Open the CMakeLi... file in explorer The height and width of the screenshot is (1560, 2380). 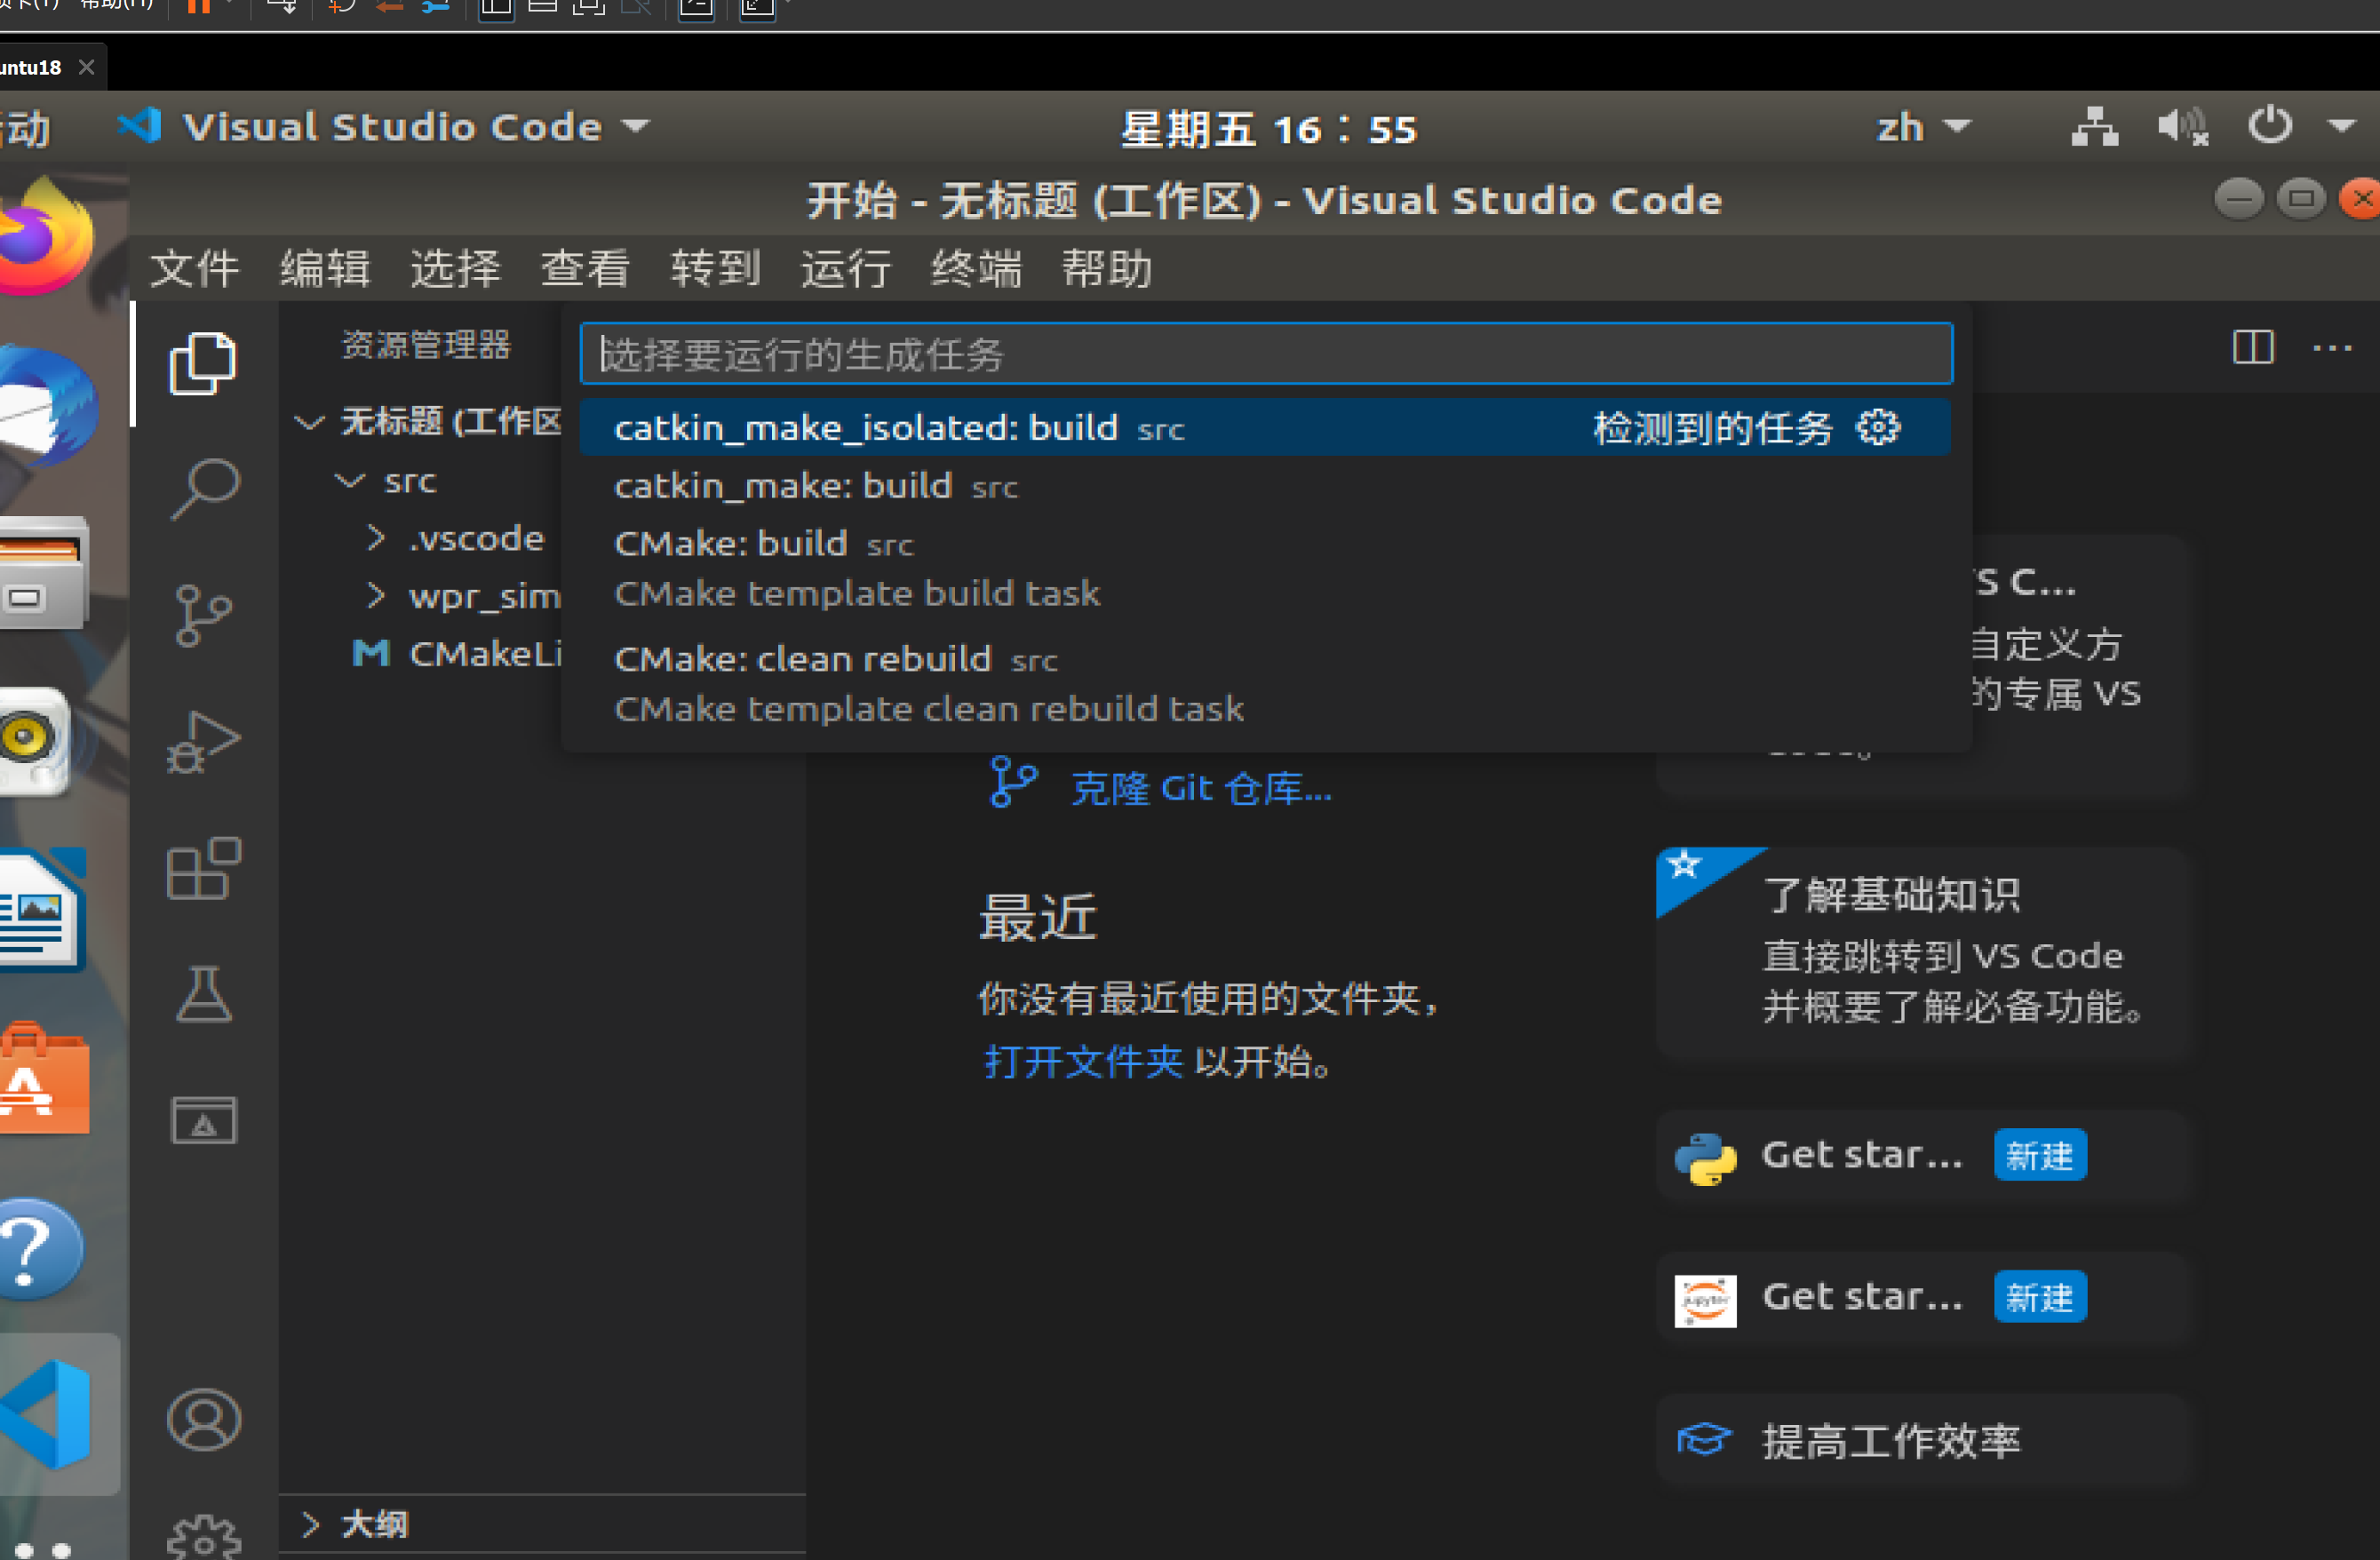point(457,654)
